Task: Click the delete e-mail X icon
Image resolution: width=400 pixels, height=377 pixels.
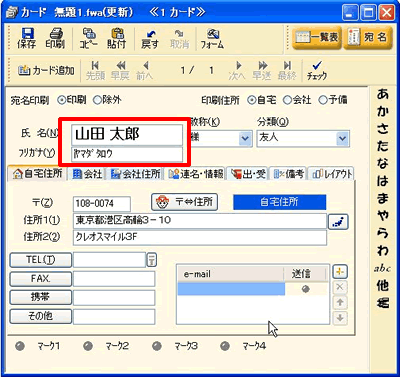Action: click(340, 287)
